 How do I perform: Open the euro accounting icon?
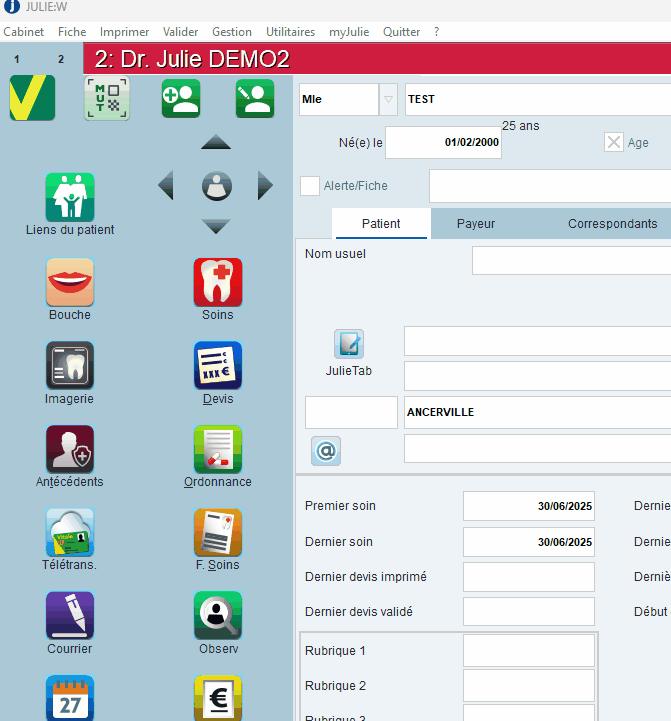[x=218, y=698]
